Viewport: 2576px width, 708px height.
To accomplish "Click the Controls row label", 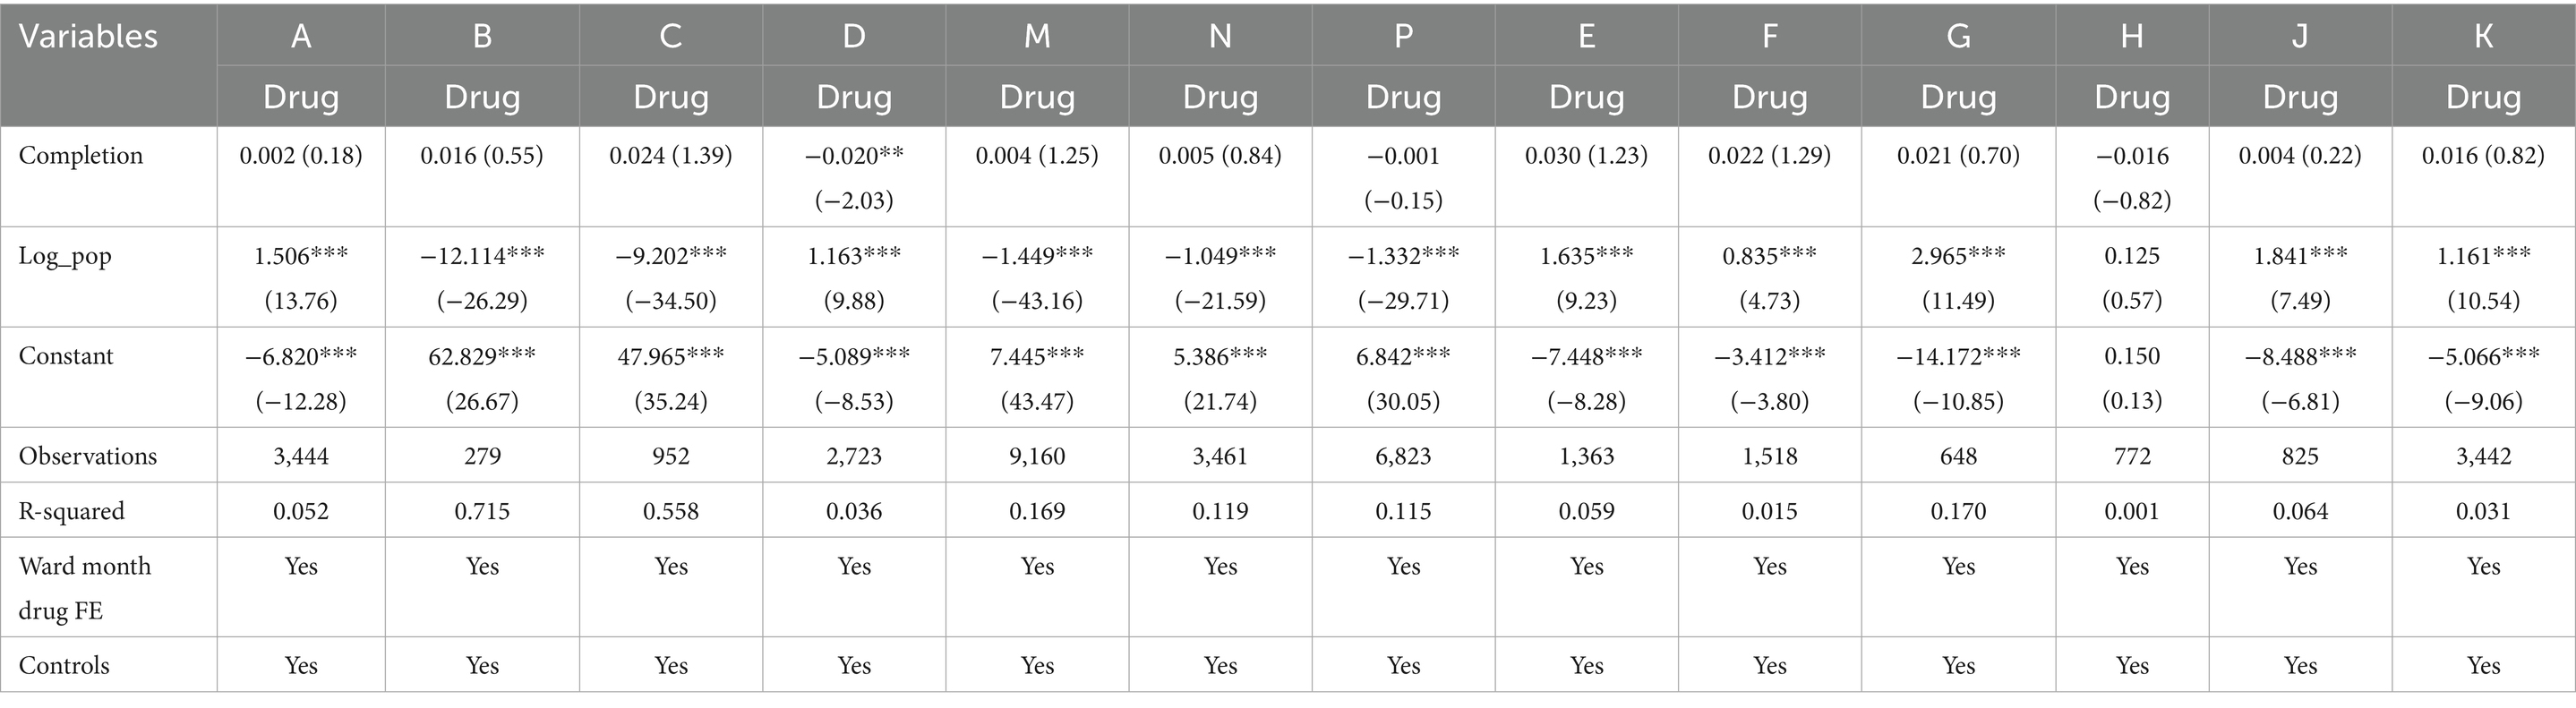I will point(64,665).
